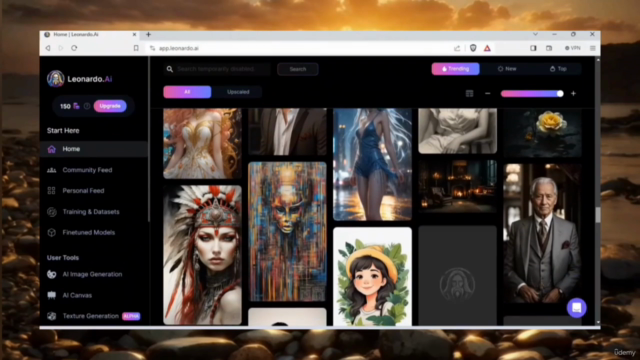Image resolution: width=640 pixels, height=360 pixels.
Task: Click the image size slider handle
Action: (x=560, y=93)
